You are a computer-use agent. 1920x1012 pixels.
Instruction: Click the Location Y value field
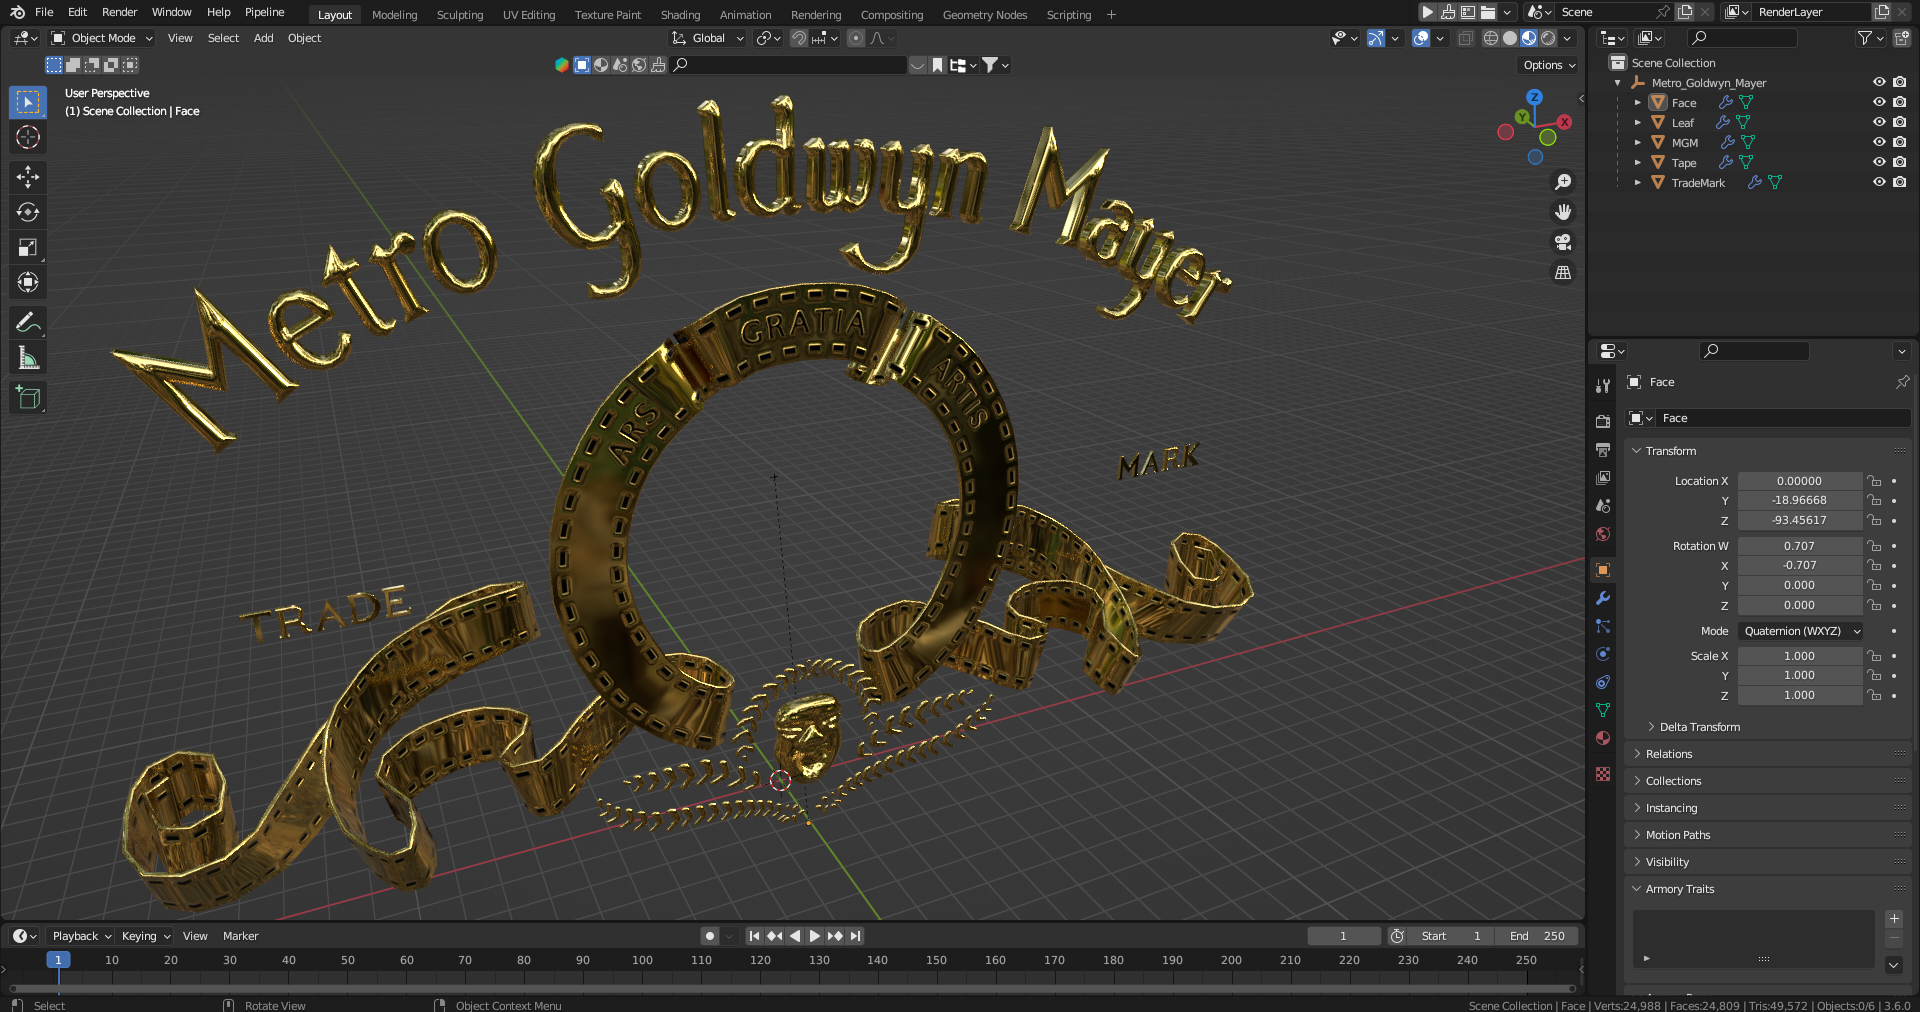[1799, 500]
